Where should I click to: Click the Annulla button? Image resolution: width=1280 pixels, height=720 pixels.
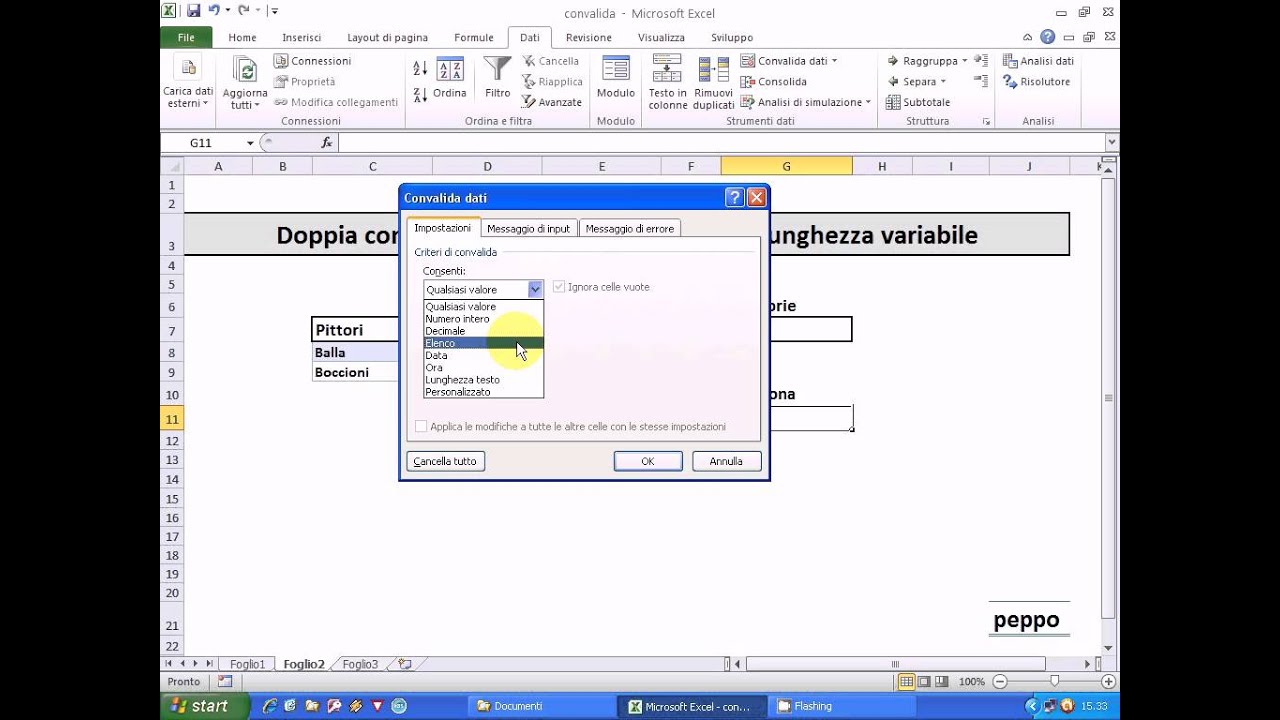pyautogui.click(x=726, y=461)
